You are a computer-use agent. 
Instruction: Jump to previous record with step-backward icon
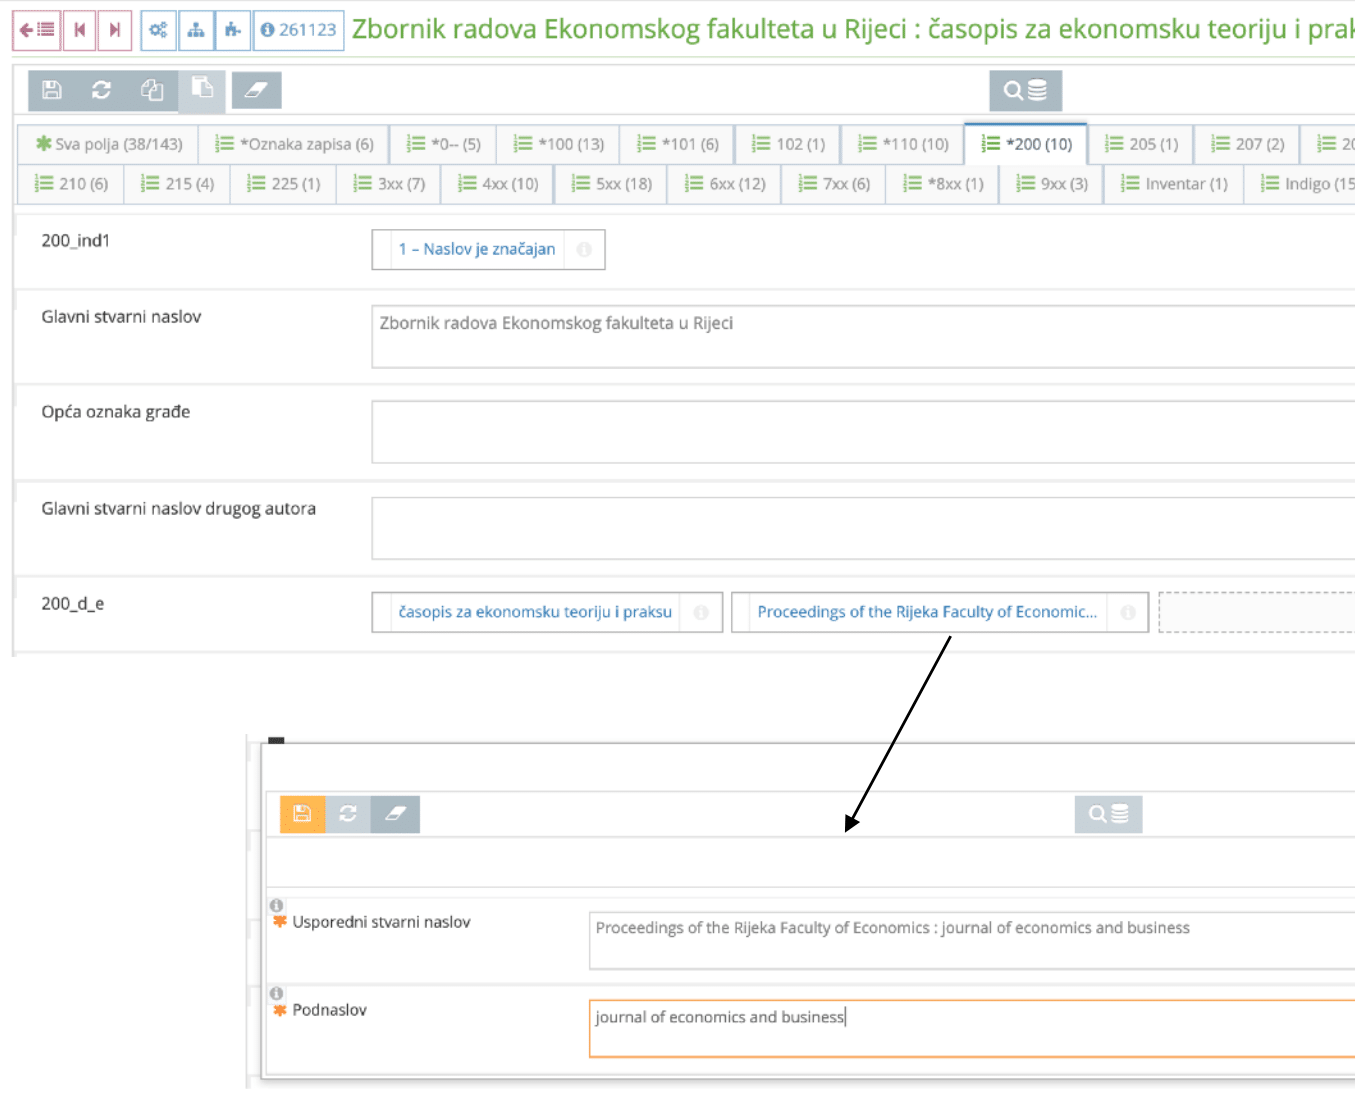click(x=79, y=30)
